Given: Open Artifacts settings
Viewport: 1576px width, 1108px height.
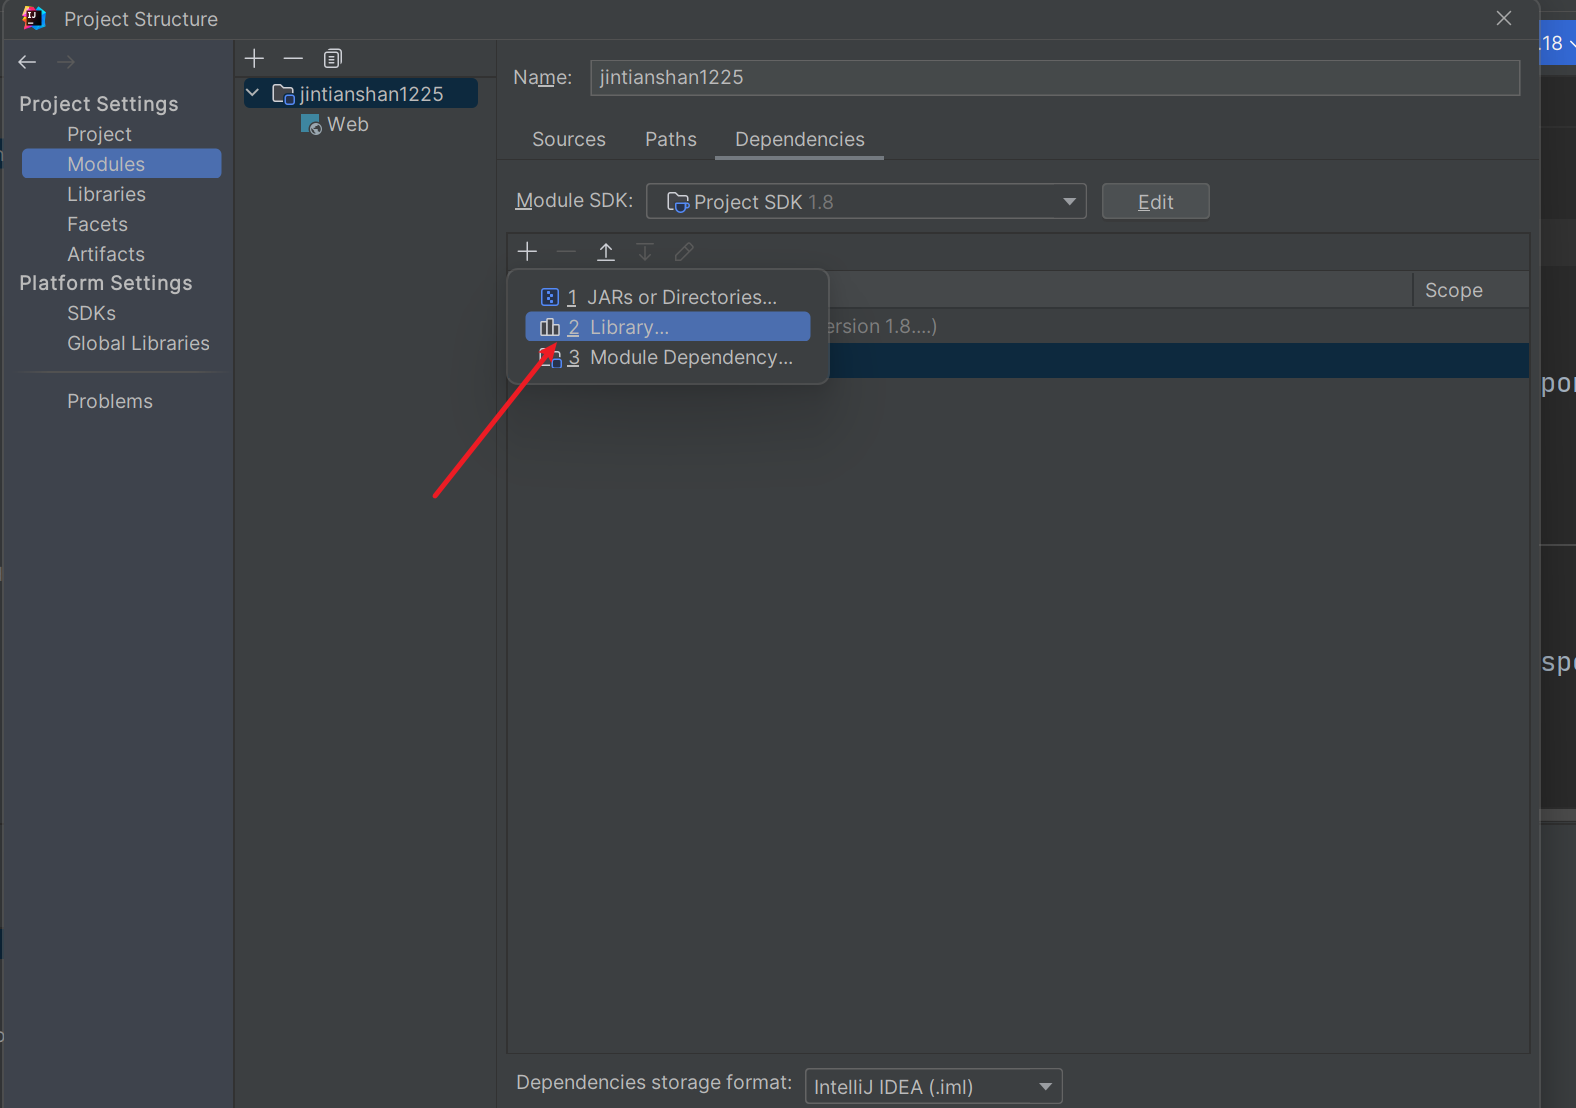Looking at the screenshot, I should pyautogui.click(x=106, y=254).
